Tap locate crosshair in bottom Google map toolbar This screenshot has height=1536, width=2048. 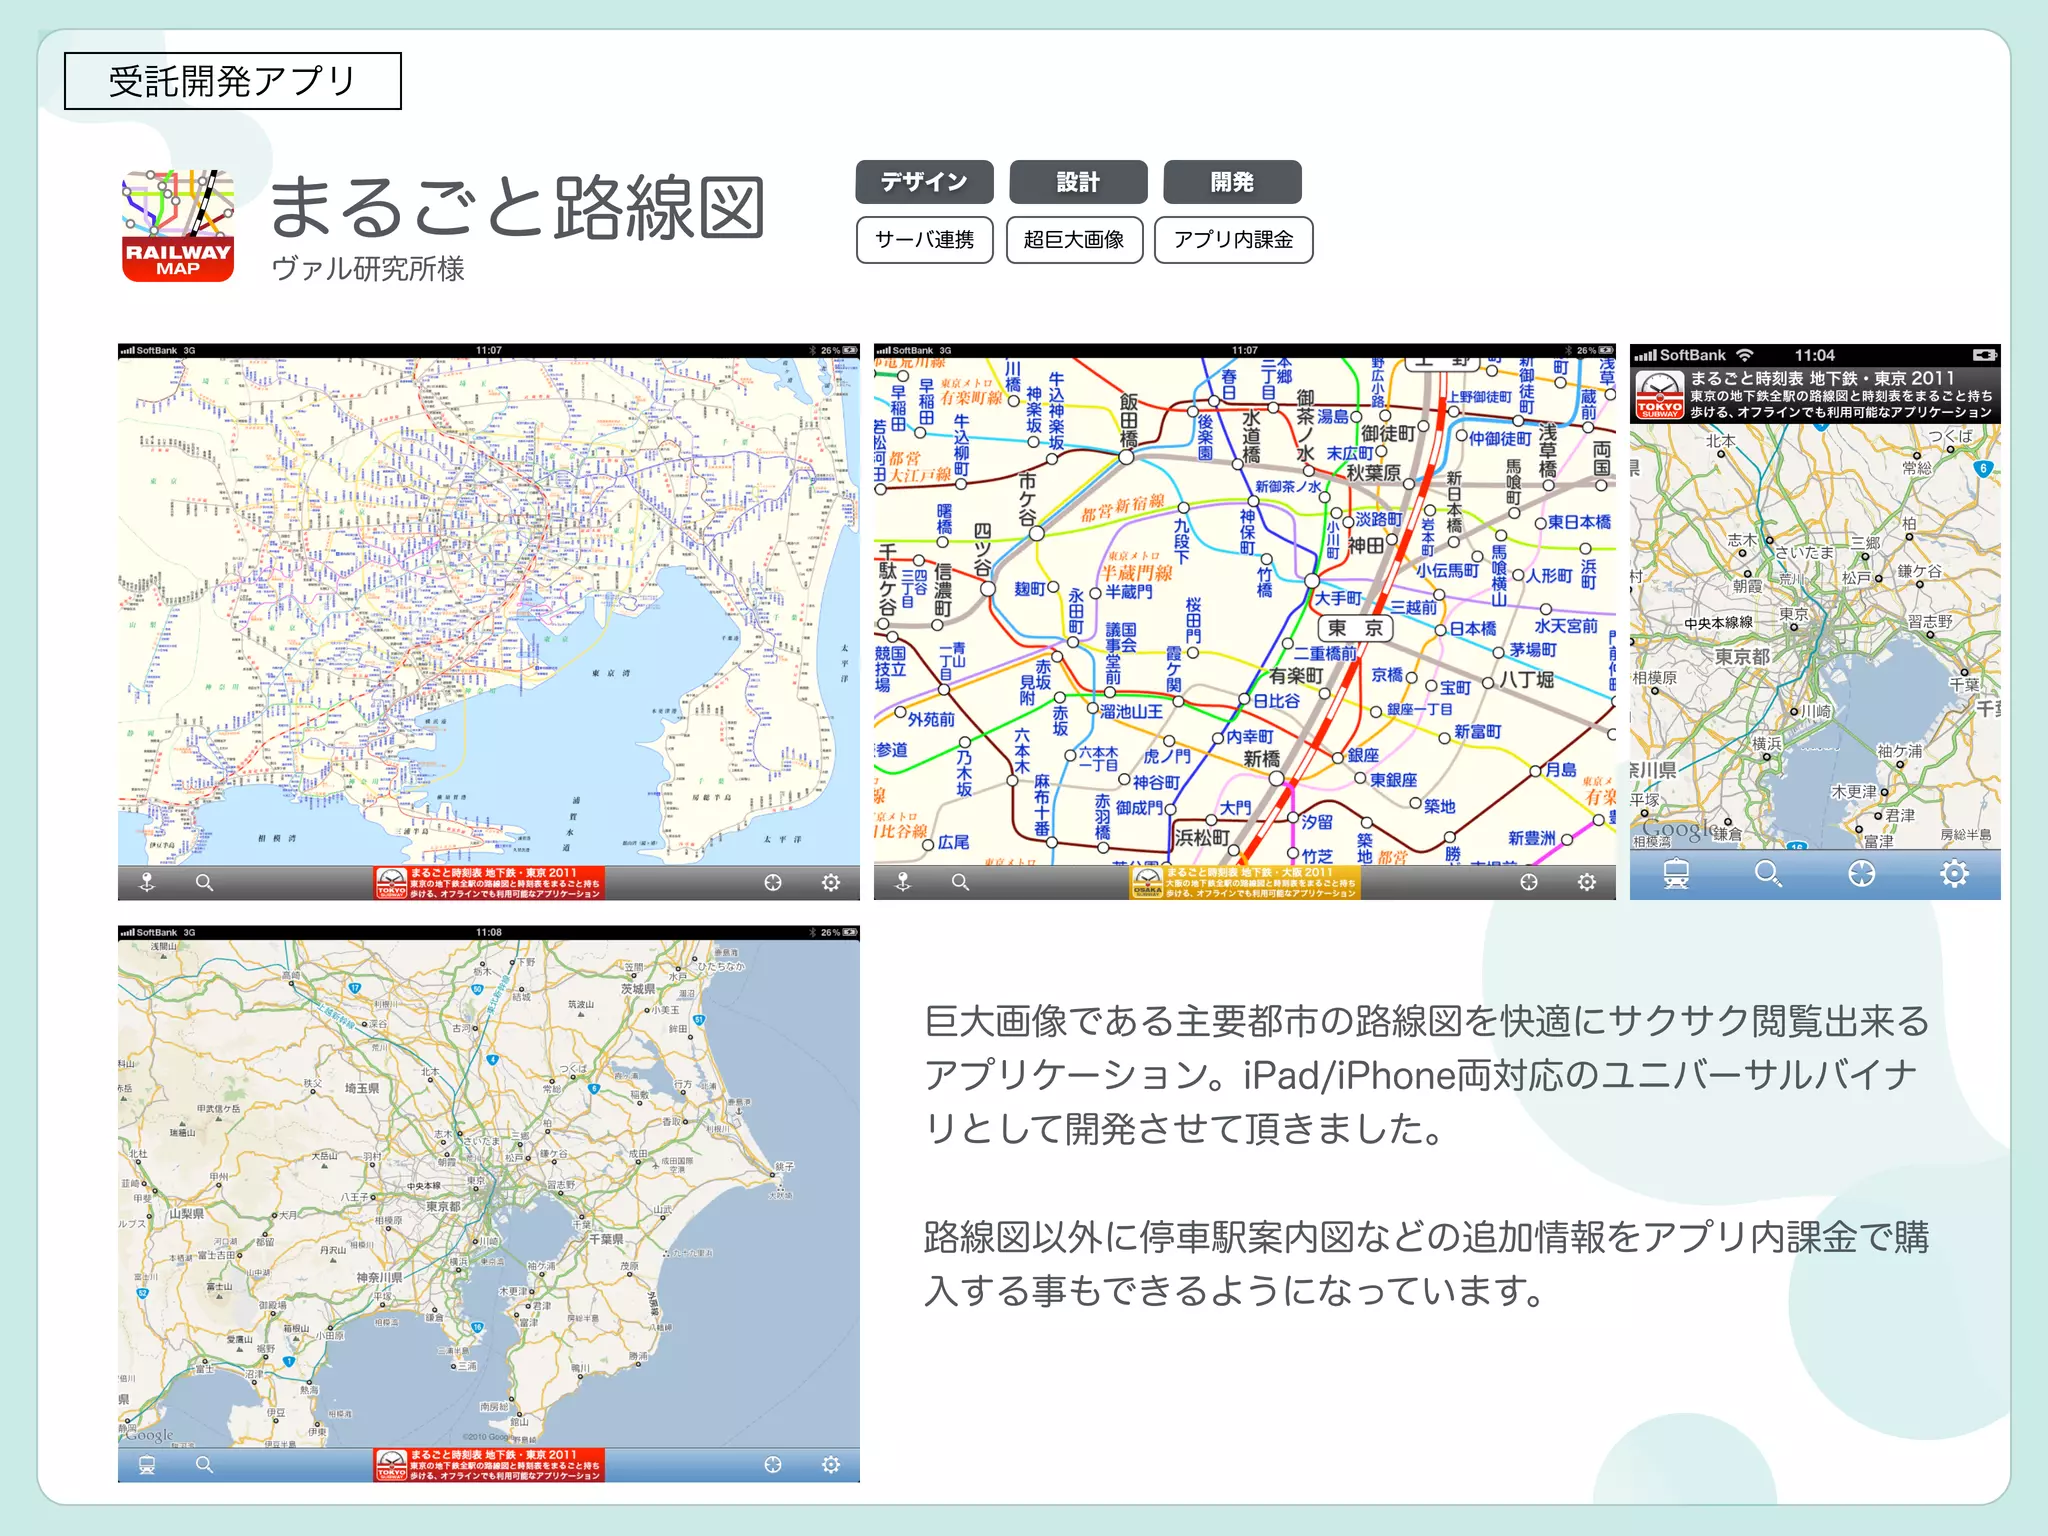(x=773, y=1465)
